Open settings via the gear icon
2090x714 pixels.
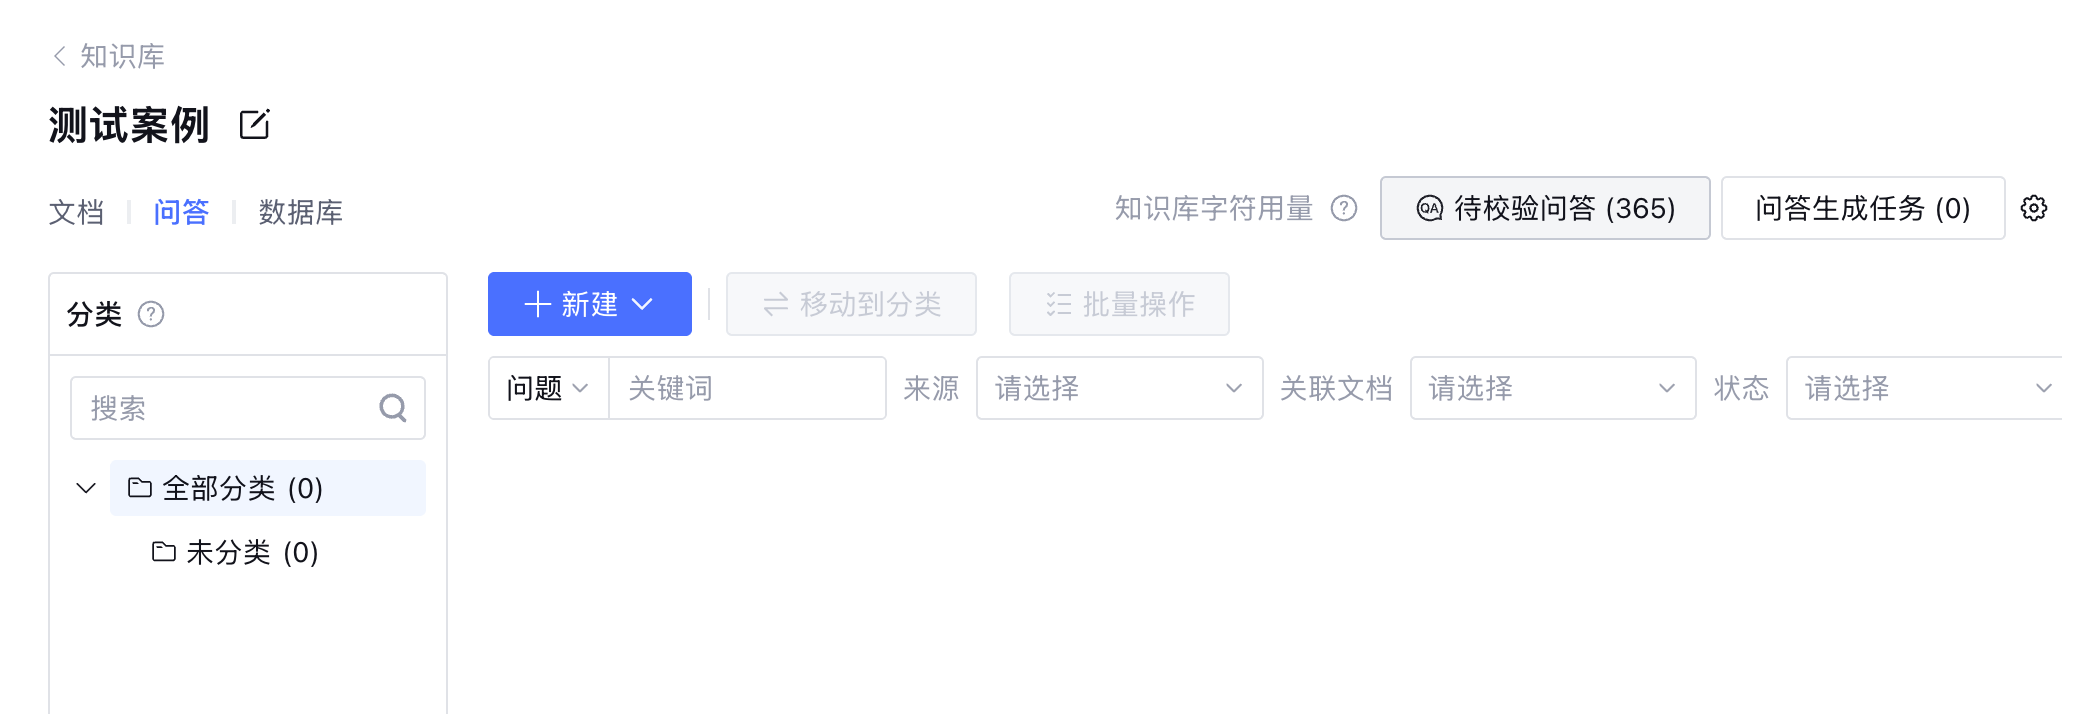[x=2034, y=208]
